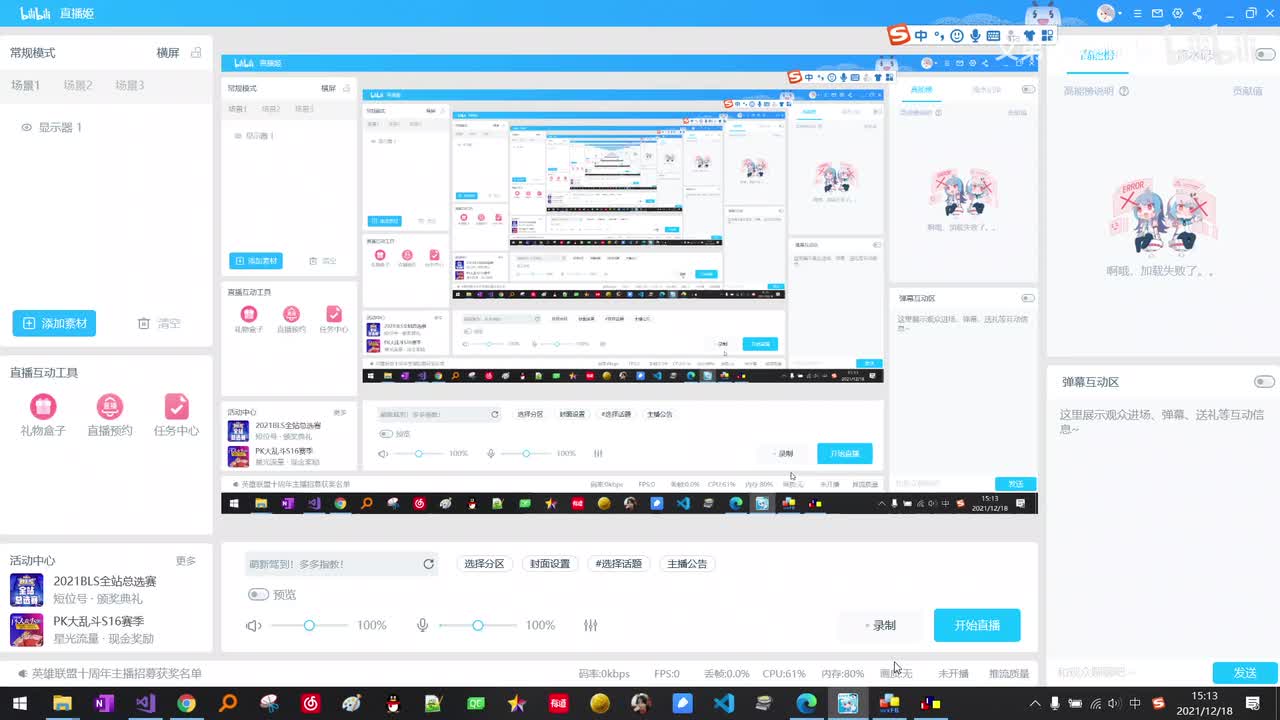Screen dimensions: 1280x720
Task: Open OneNote from the taskbar
Action: pyautogui.click(x=103, y=704)
